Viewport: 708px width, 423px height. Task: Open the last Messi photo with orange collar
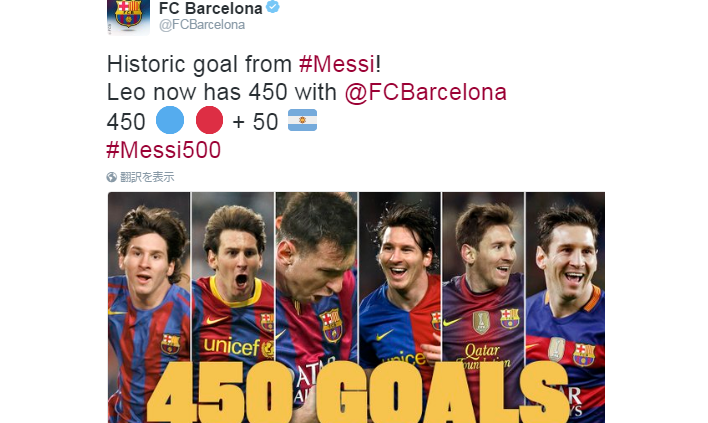point(565,307)
